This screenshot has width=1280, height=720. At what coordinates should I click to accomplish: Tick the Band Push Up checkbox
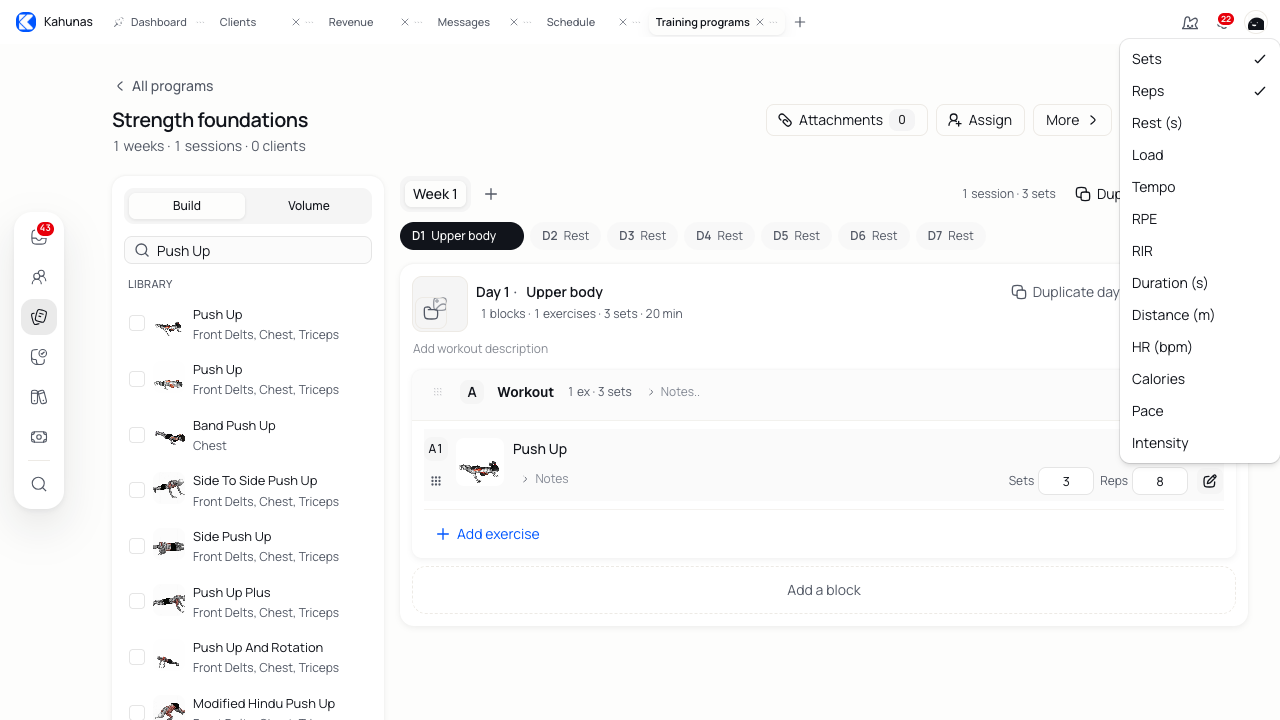click(137, 435)
